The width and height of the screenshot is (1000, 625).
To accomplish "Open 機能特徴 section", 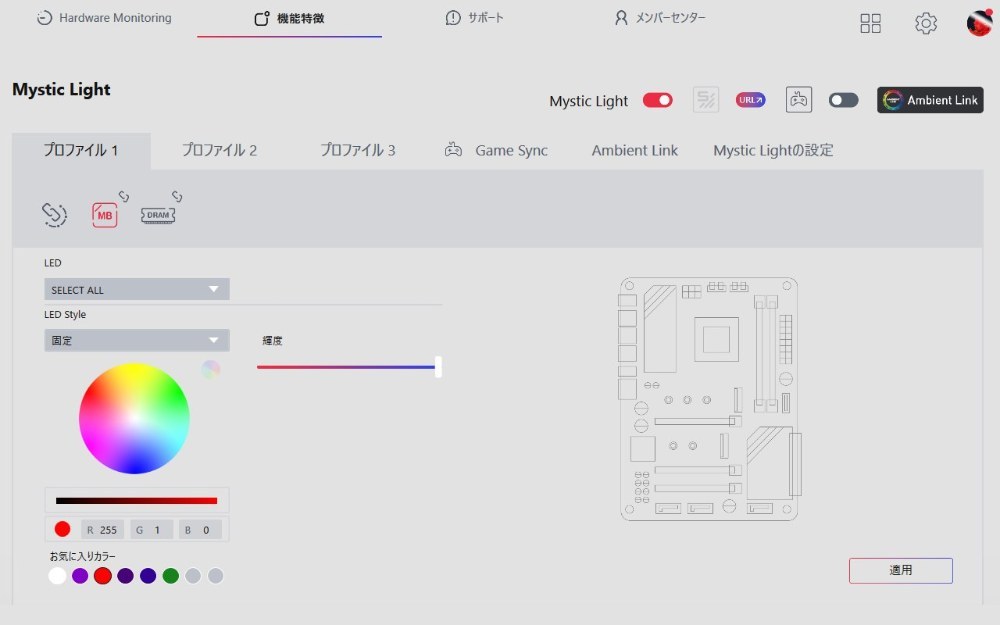I will point(290,18).
